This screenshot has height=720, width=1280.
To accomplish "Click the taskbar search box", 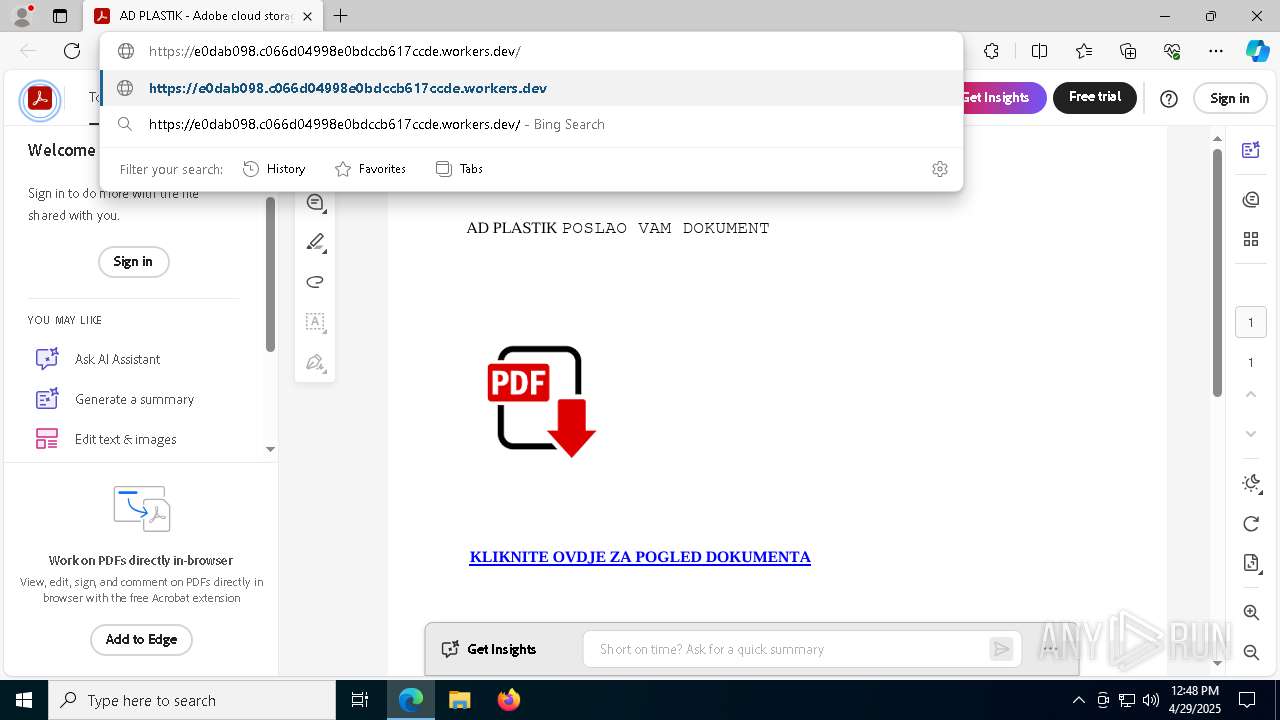I will point(192,700).
